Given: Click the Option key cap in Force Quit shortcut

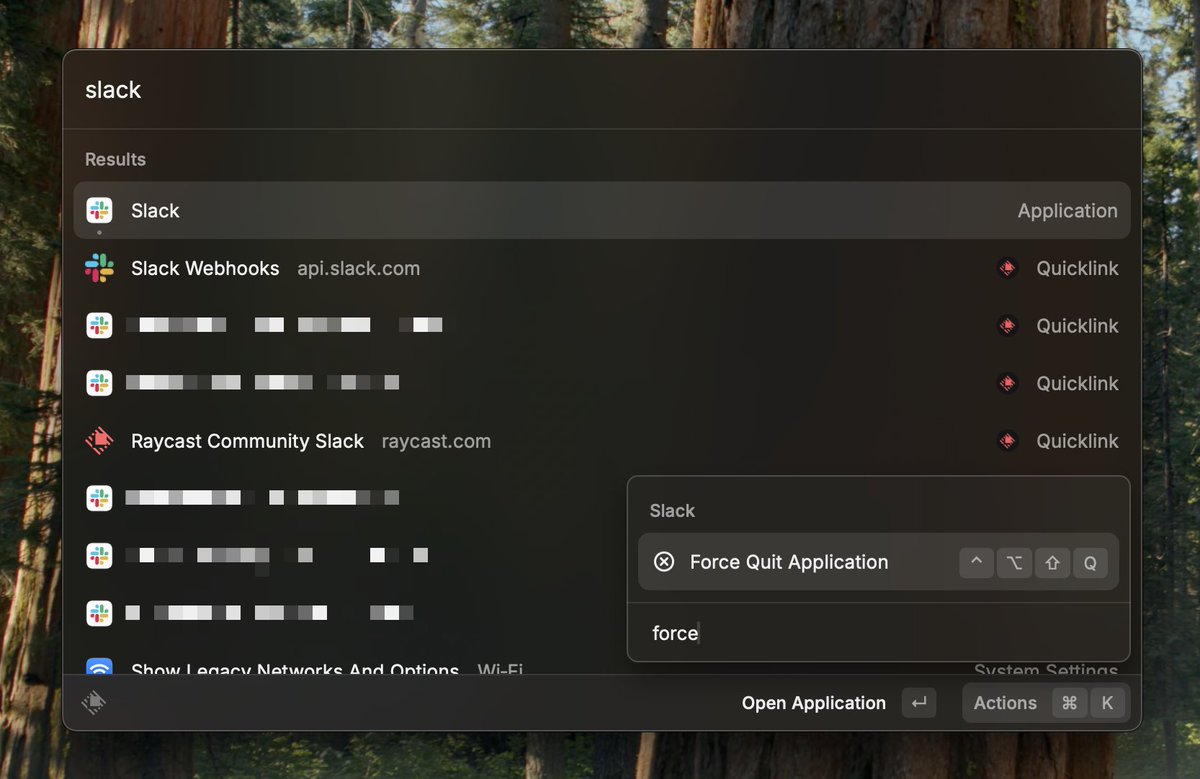Looking at the screenshot, I should click(1014, 562).
